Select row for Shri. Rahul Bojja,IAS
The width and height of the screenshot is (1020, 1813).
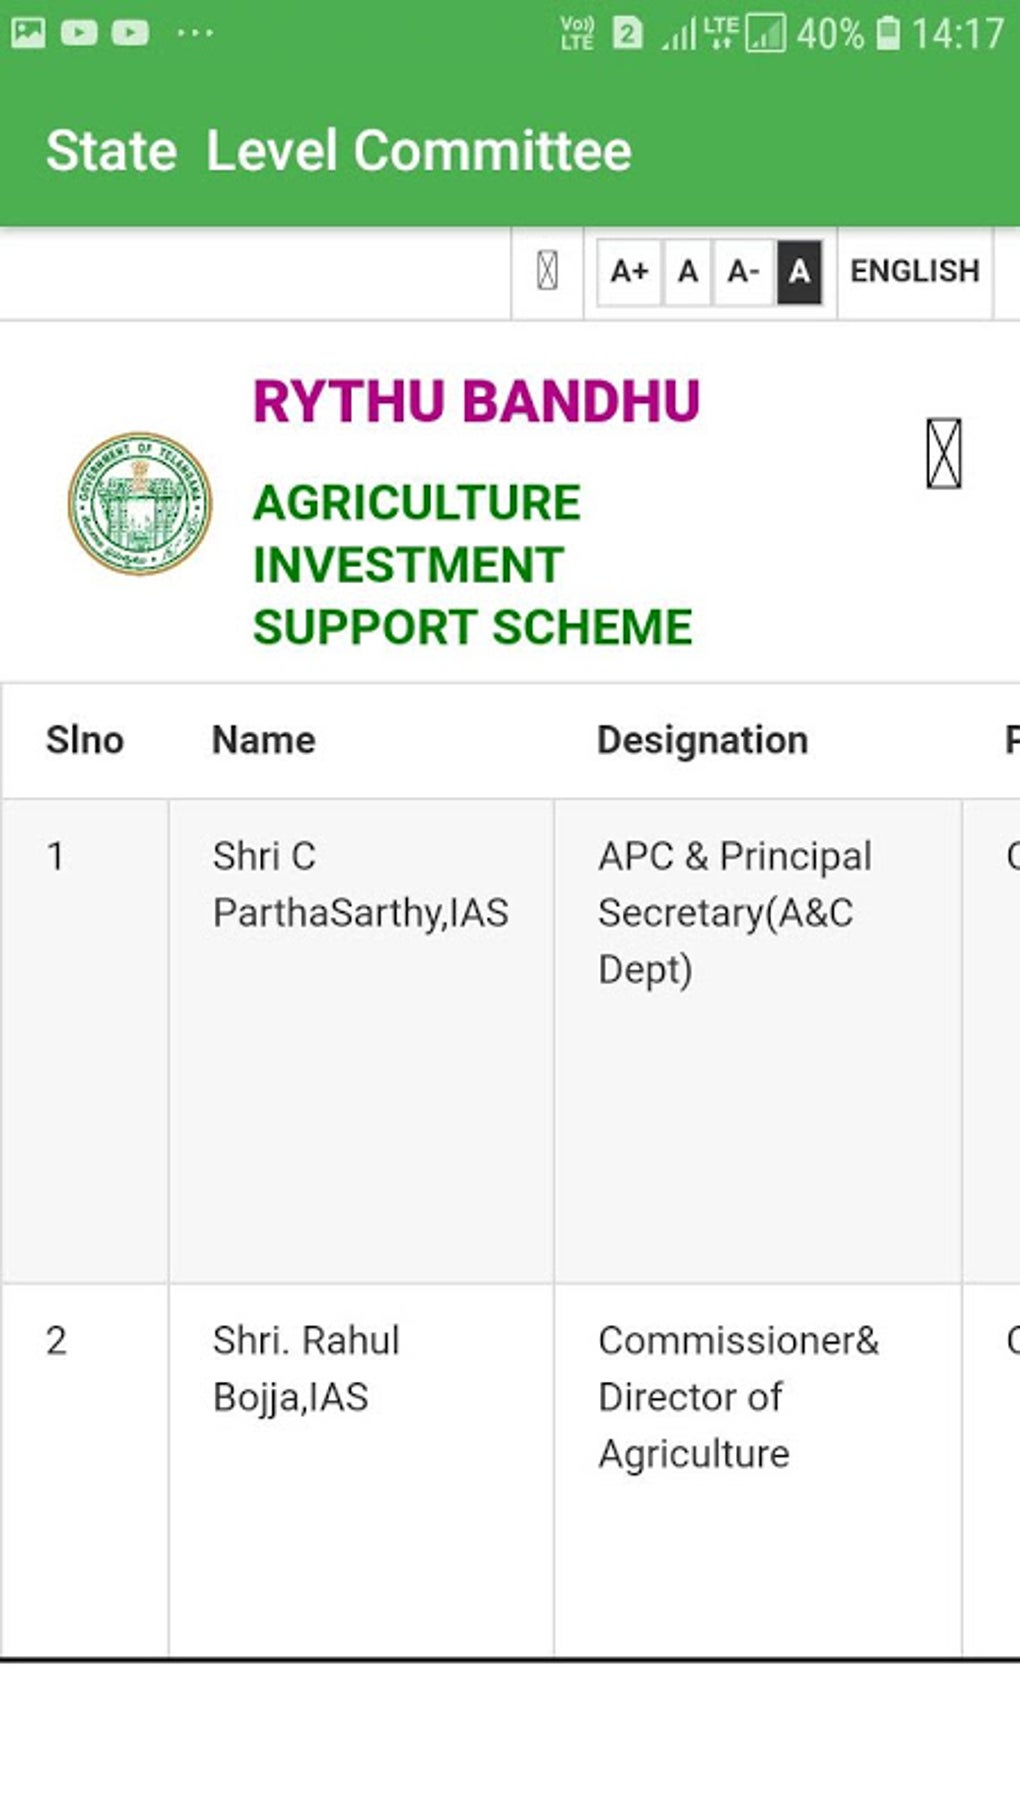click(306, 1368)
